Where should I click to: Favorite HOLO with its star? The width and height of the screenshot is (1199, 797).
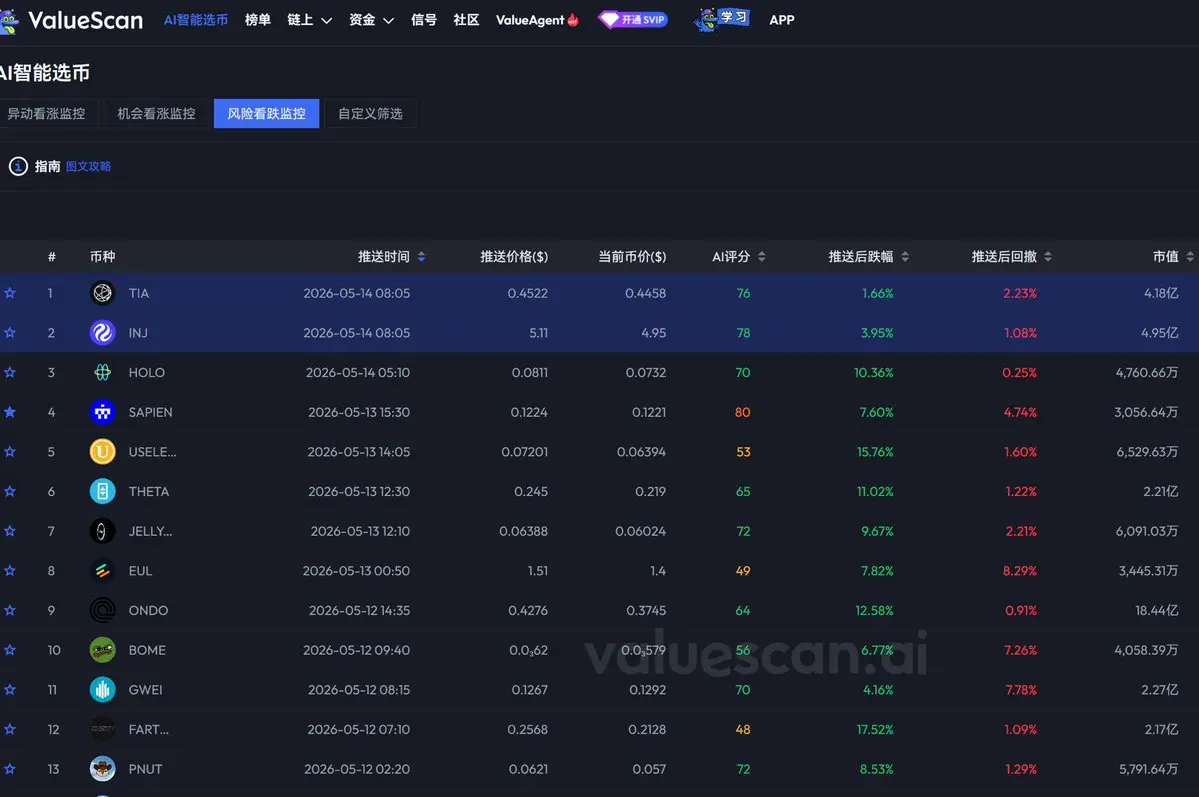(10, 372)
